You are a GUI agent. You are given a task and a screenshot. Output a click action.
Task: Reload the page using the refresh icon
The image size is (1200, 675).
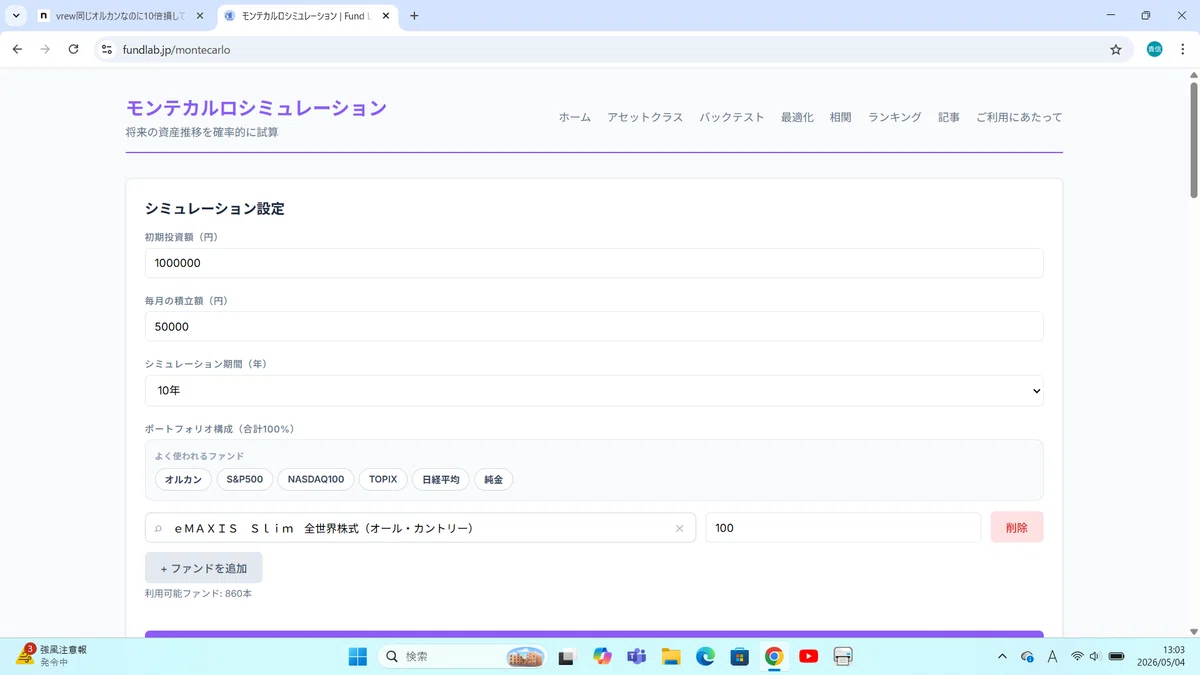73,49
